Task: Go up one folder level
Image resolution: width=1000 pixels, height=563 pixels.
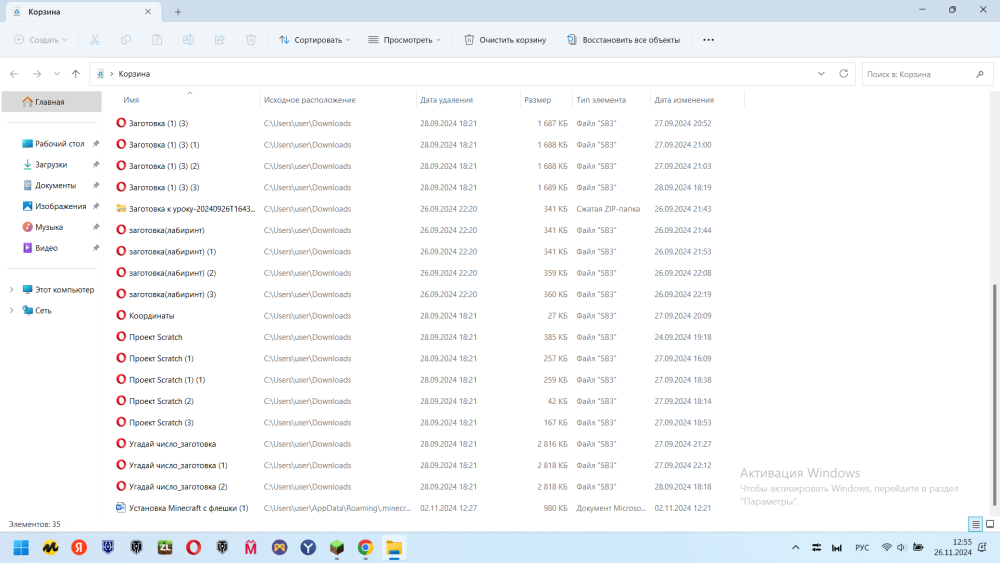Action: pyautogui.click(x=76, y=74)
